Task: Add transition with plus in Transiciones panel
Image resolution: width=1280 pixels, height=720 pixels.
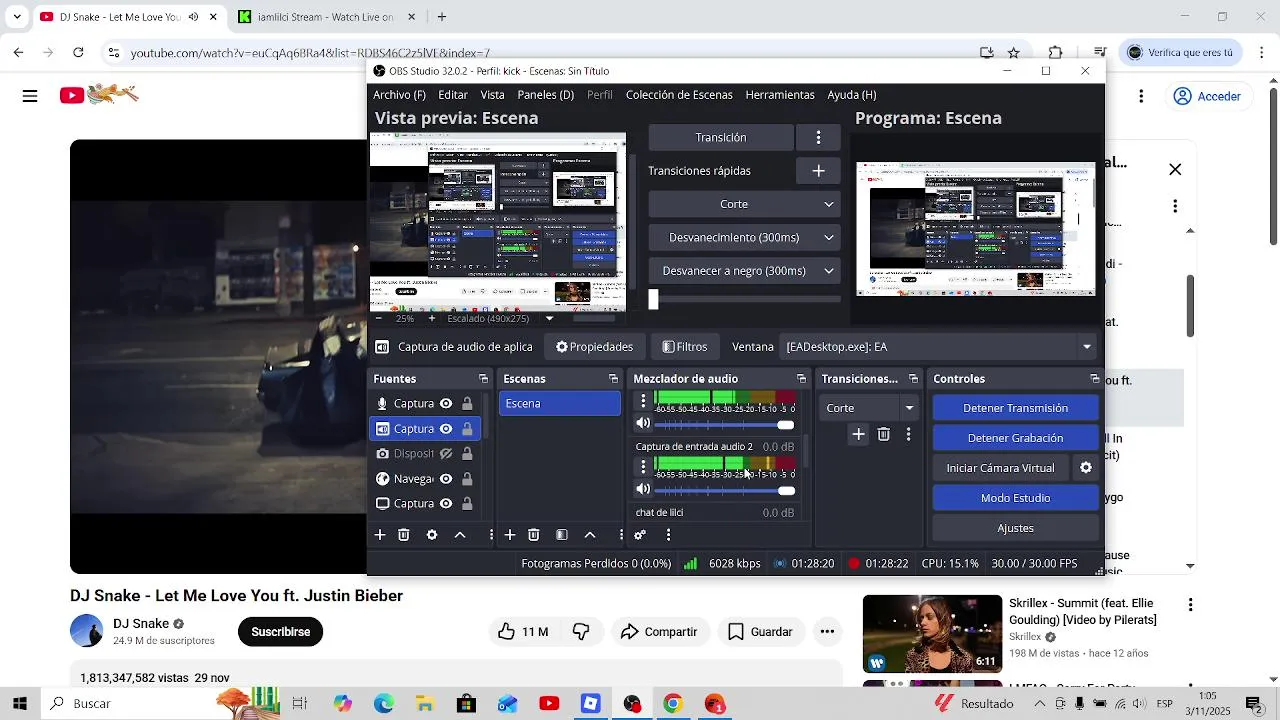Action: coord(858,434)
